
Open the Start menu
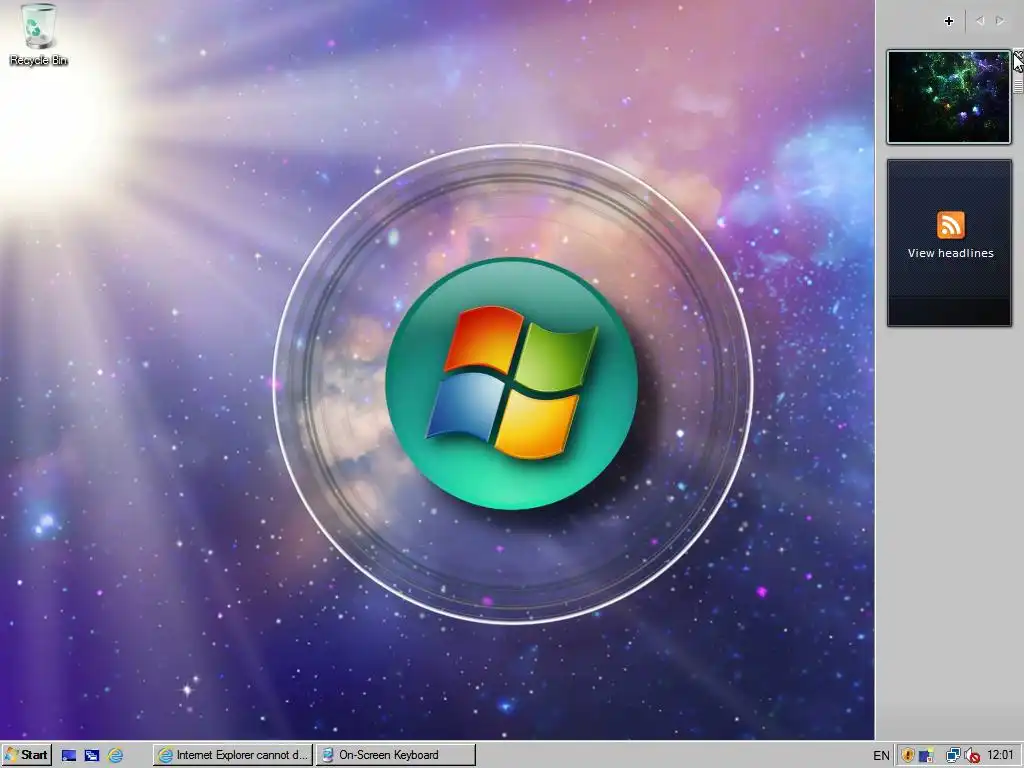pos(26,755)
